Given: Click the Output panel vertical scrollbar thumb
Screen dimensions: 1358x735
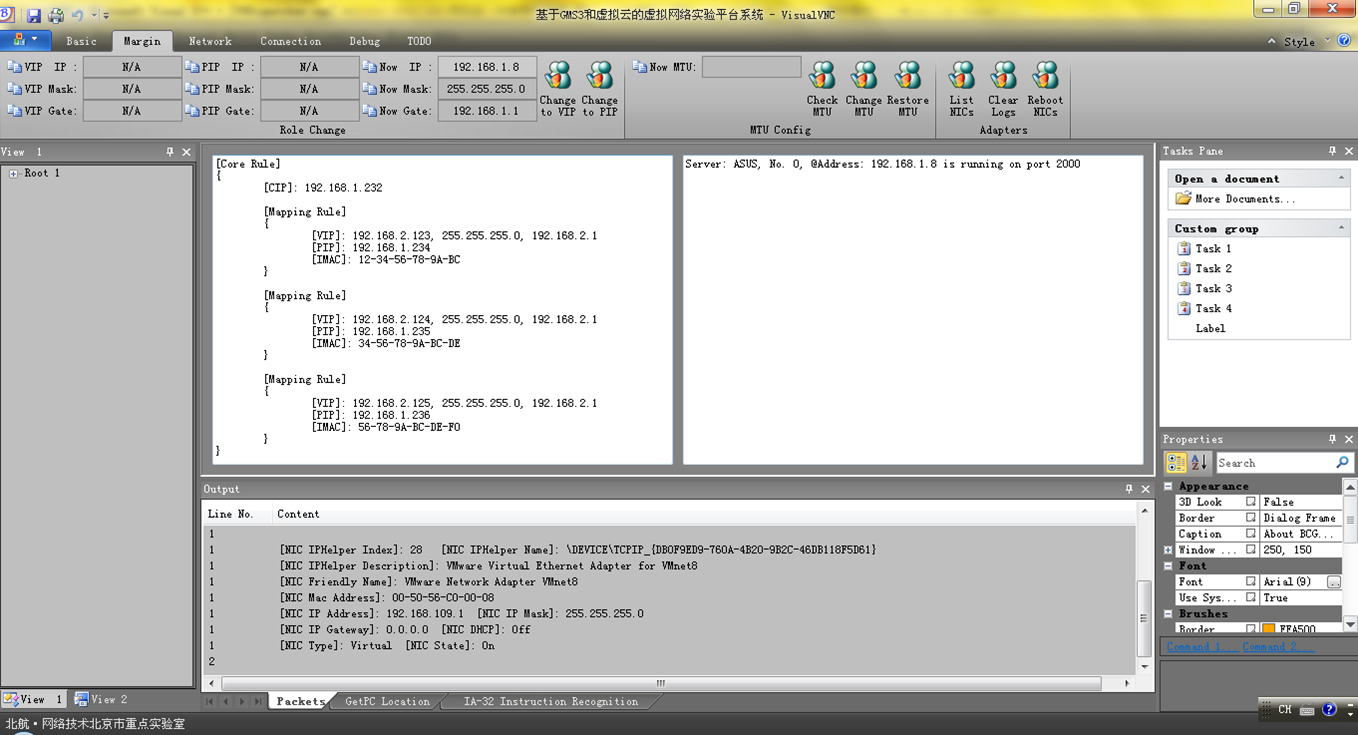Looking at the screenshot, I should click(x=1144, y=618).
